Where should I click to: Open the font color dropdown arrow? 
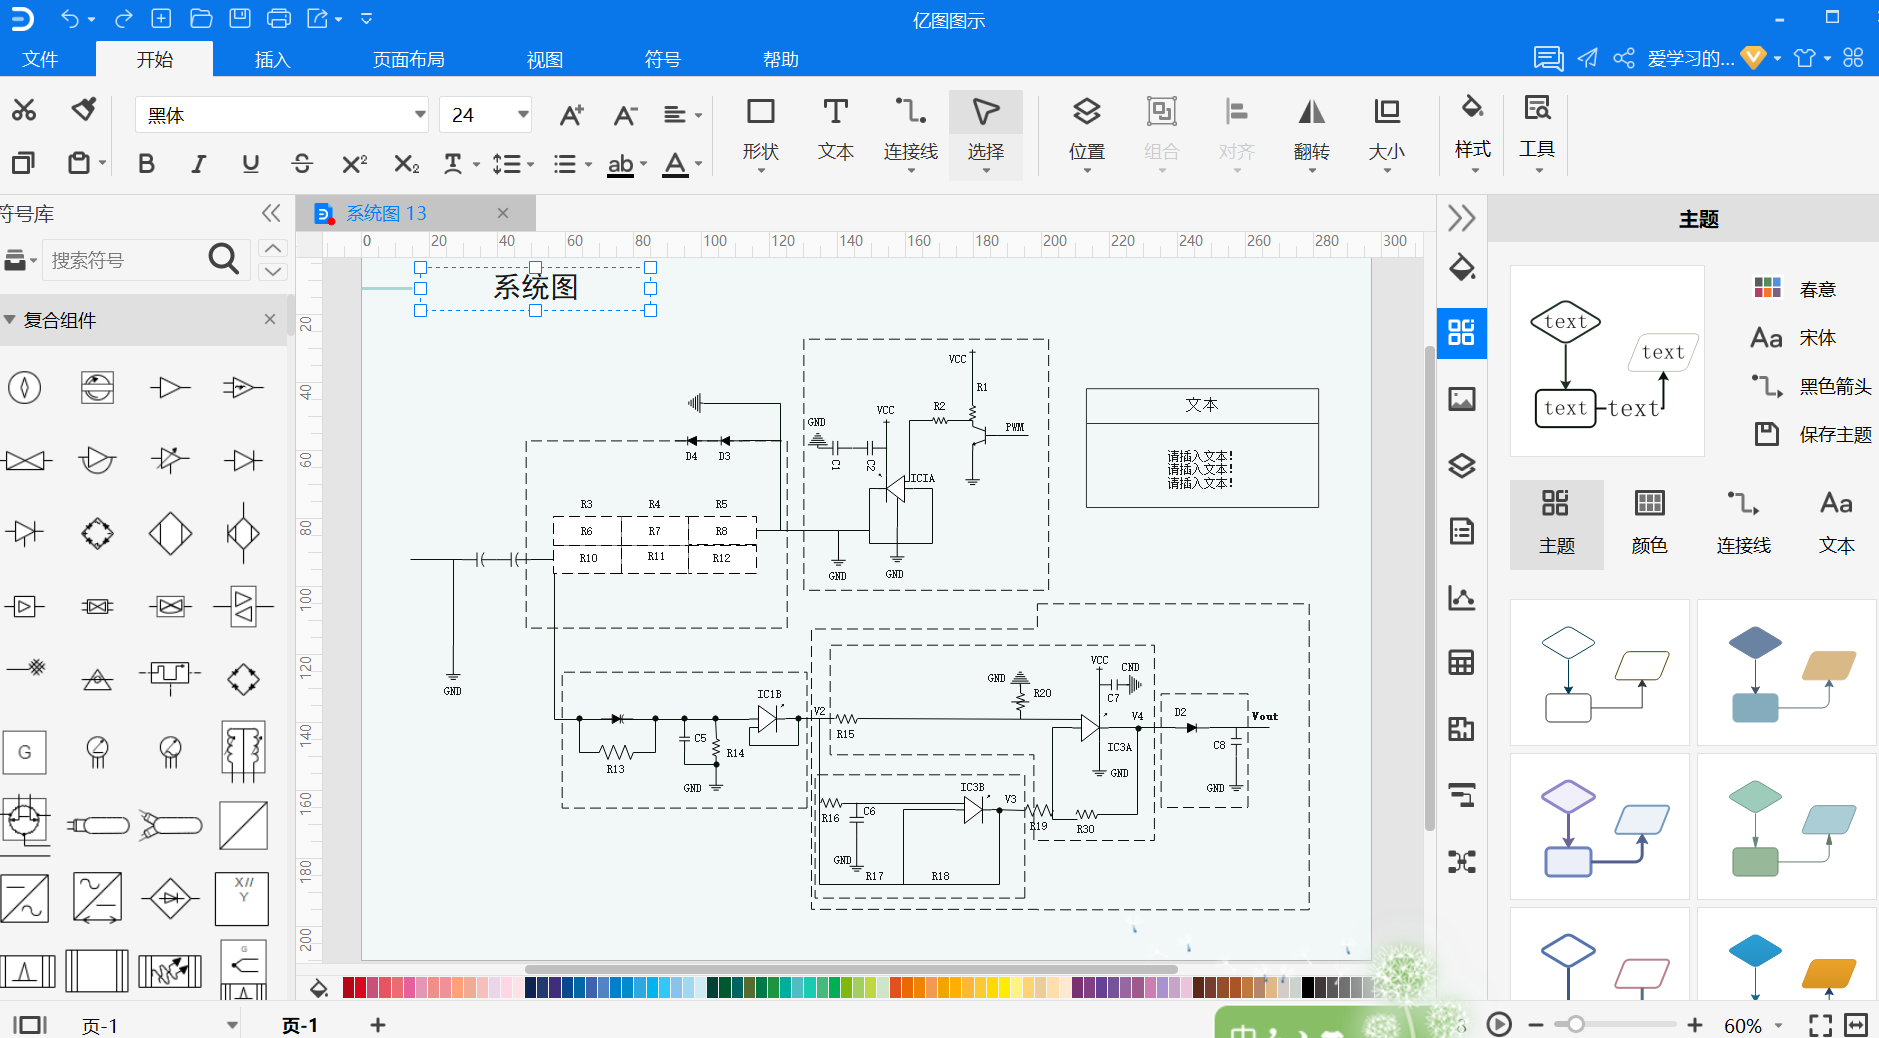click(x=698, y=164)
